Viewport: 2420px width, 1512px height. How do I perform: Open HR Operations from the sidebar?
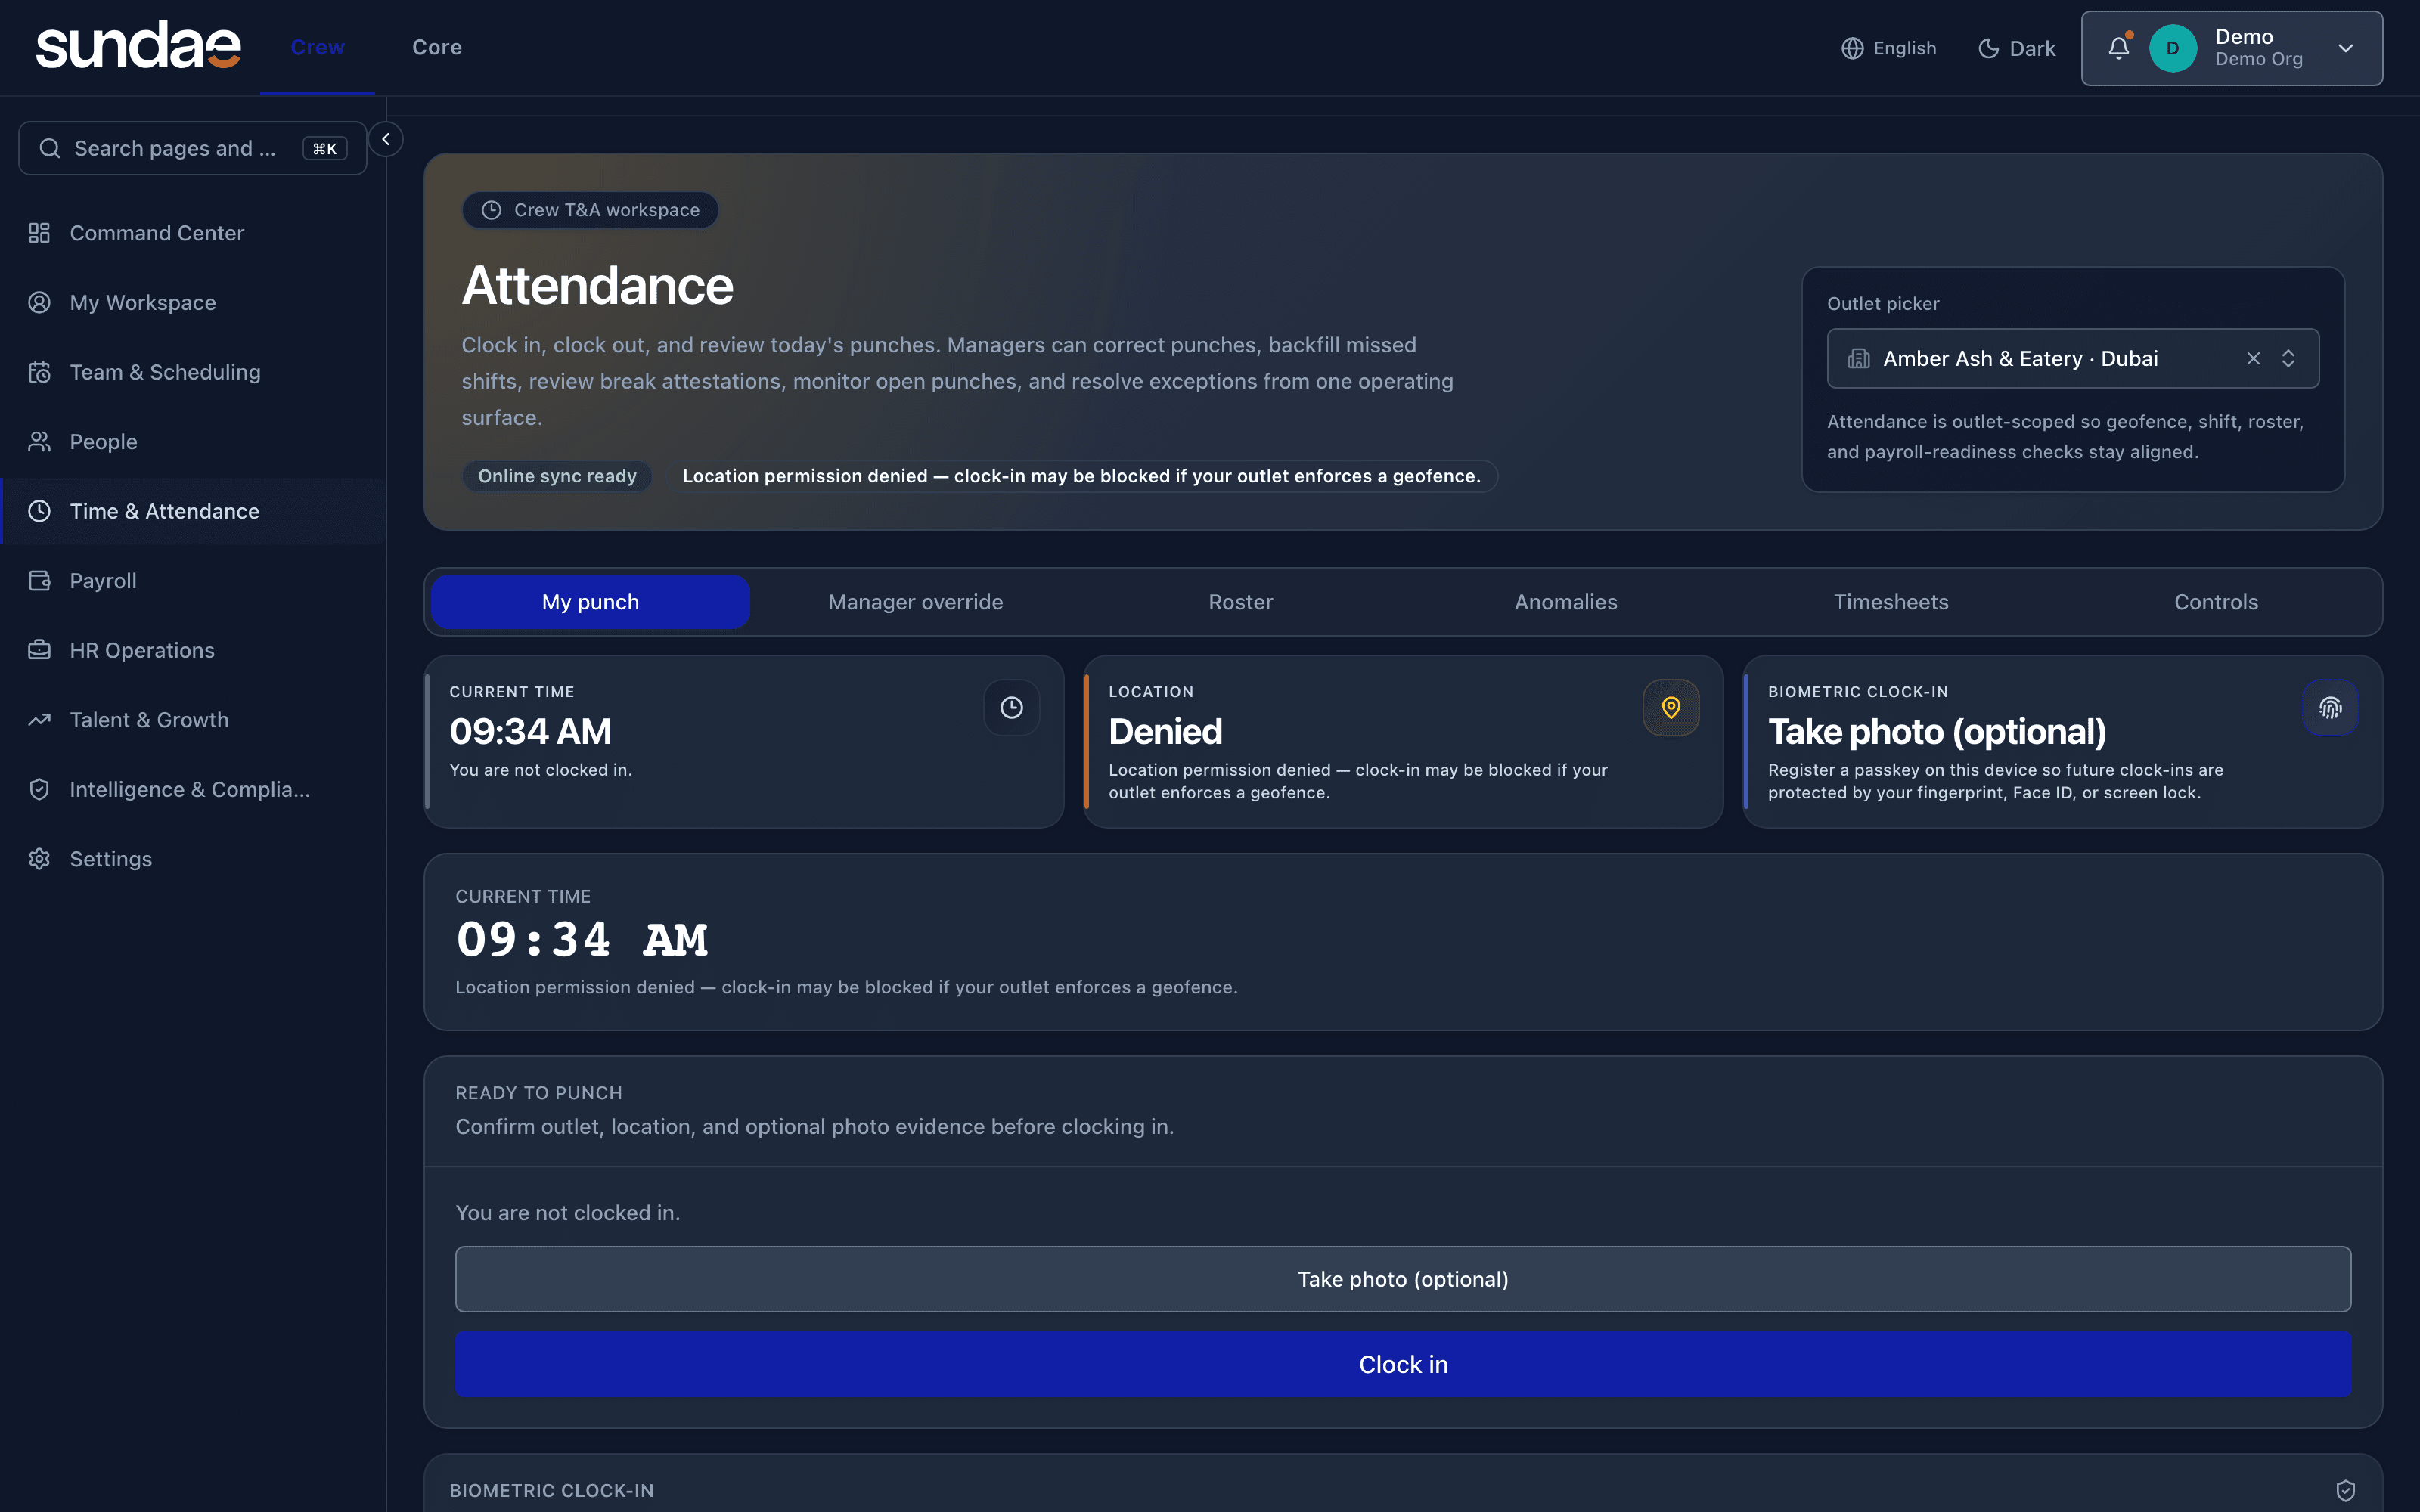193,650
